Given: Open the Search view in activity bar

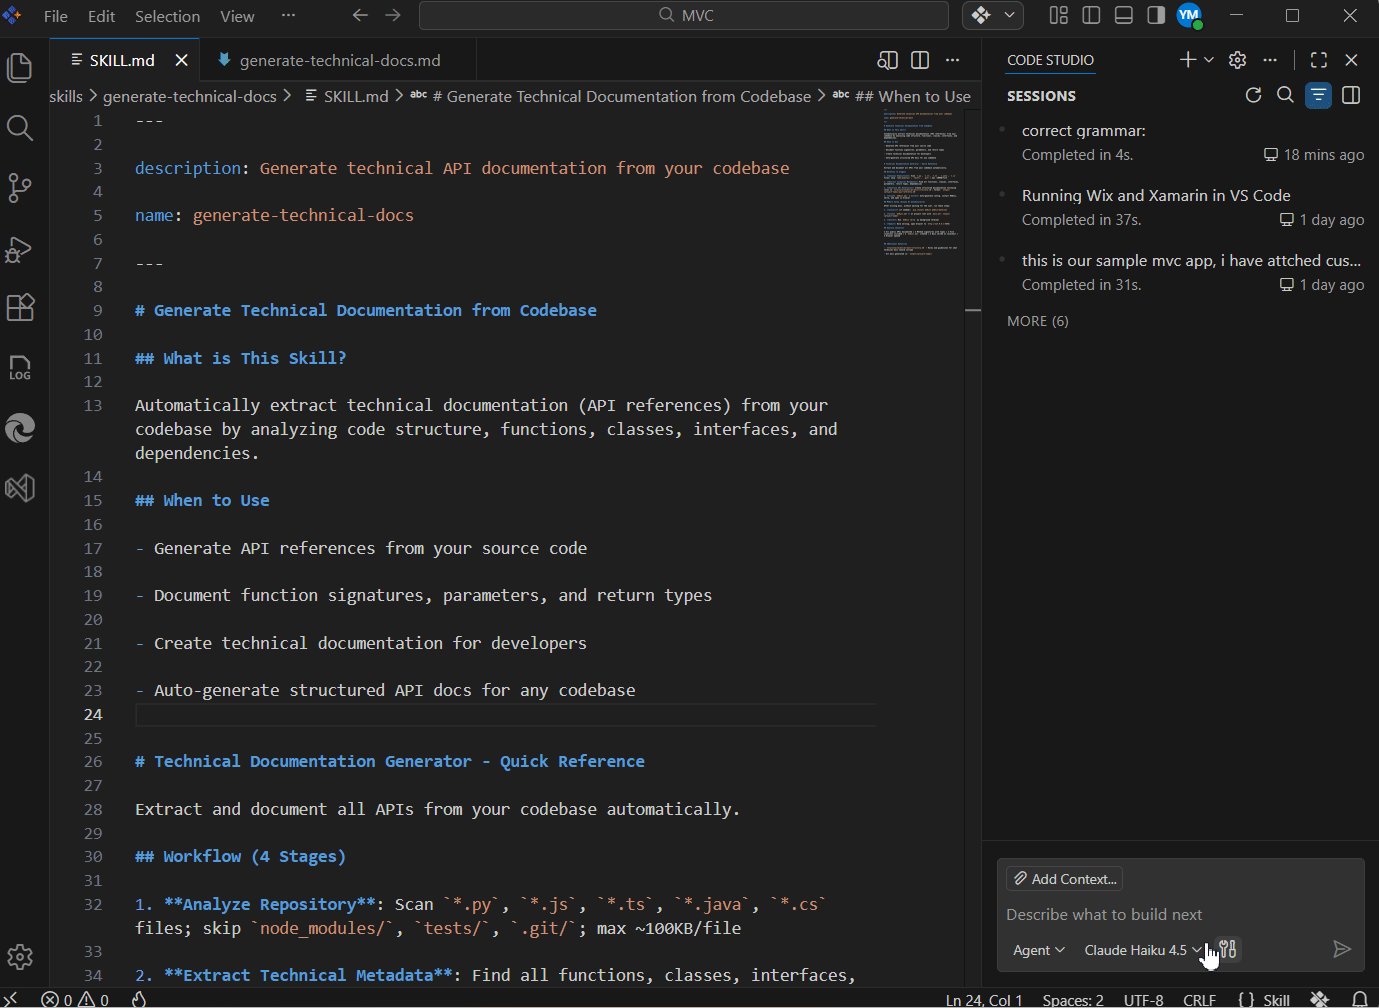Looking at the screenshot, I should click(20, 128).
